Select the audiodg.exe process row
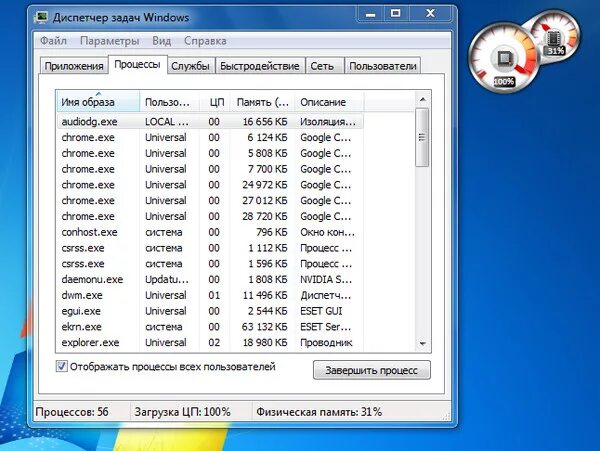Image resolution: width=600 pixels, height=451 pixels. click(210, 122)
